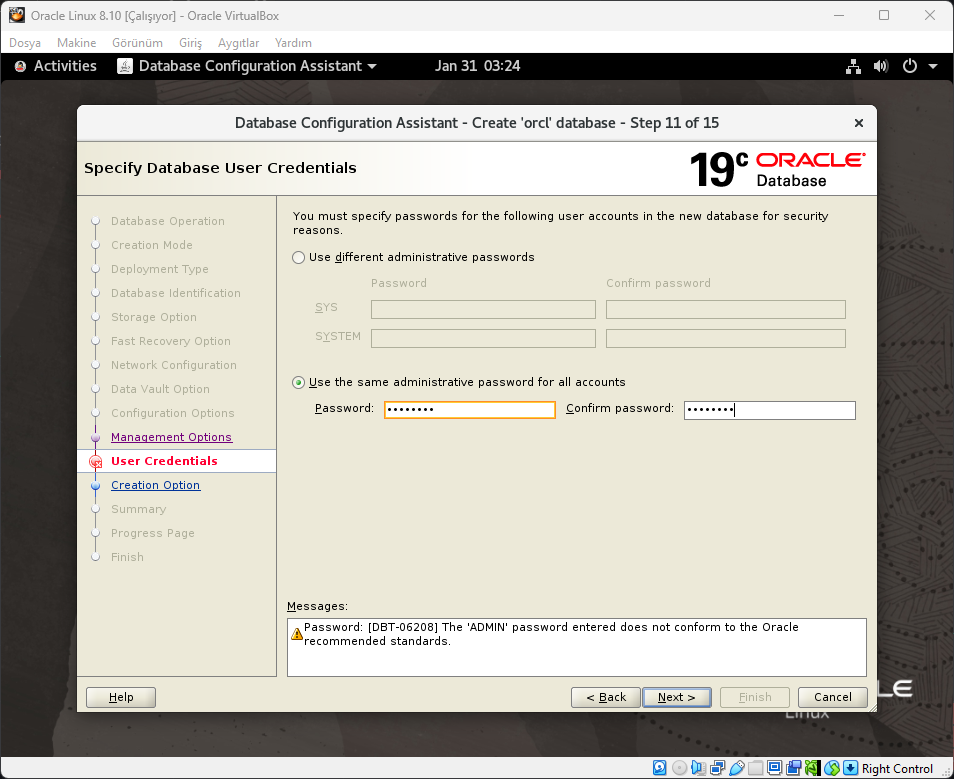Click the Help button

click(x=121, y=697)
